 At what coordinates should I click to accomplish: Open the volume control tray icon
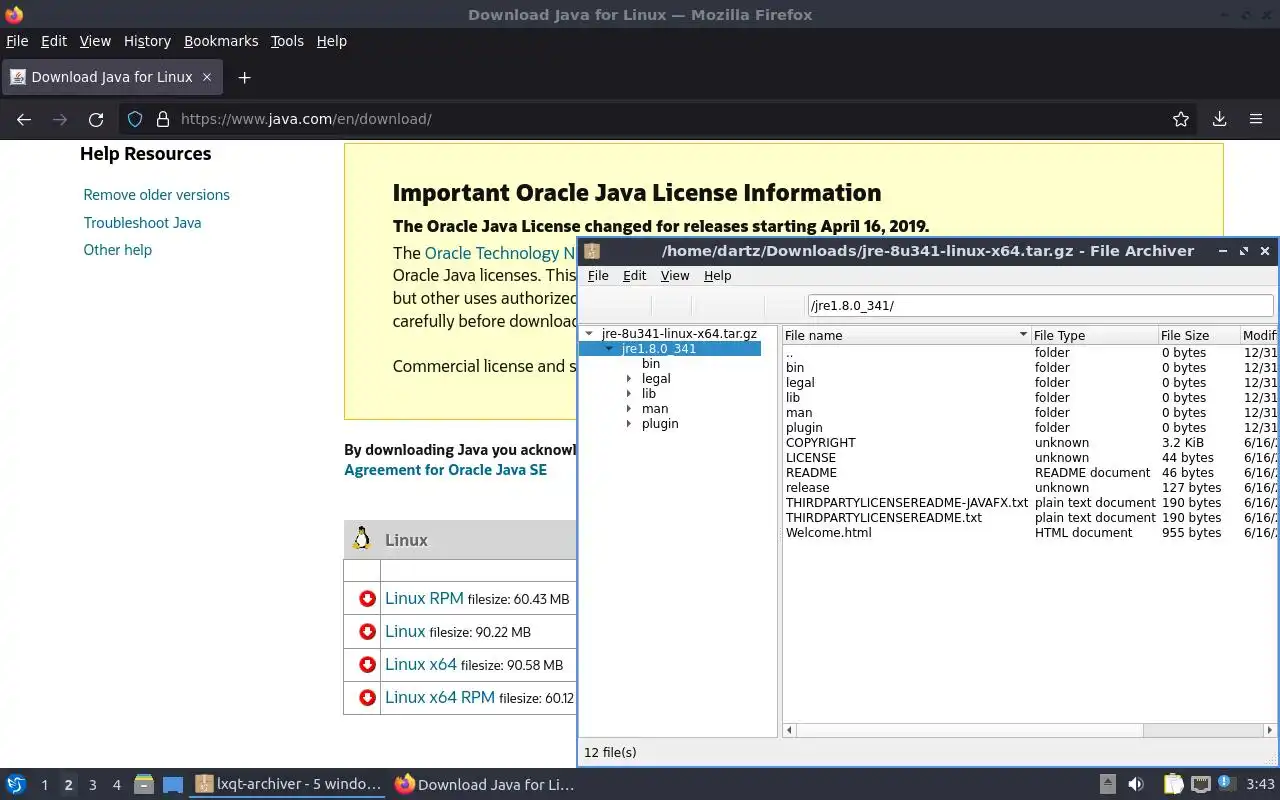click(x=1136, y=785)
